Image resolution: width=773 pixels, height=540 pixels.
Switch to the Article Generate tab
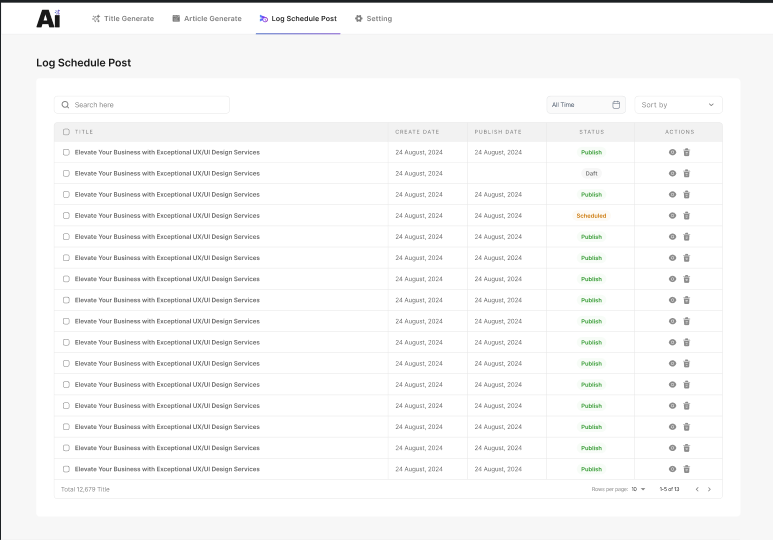207,19
